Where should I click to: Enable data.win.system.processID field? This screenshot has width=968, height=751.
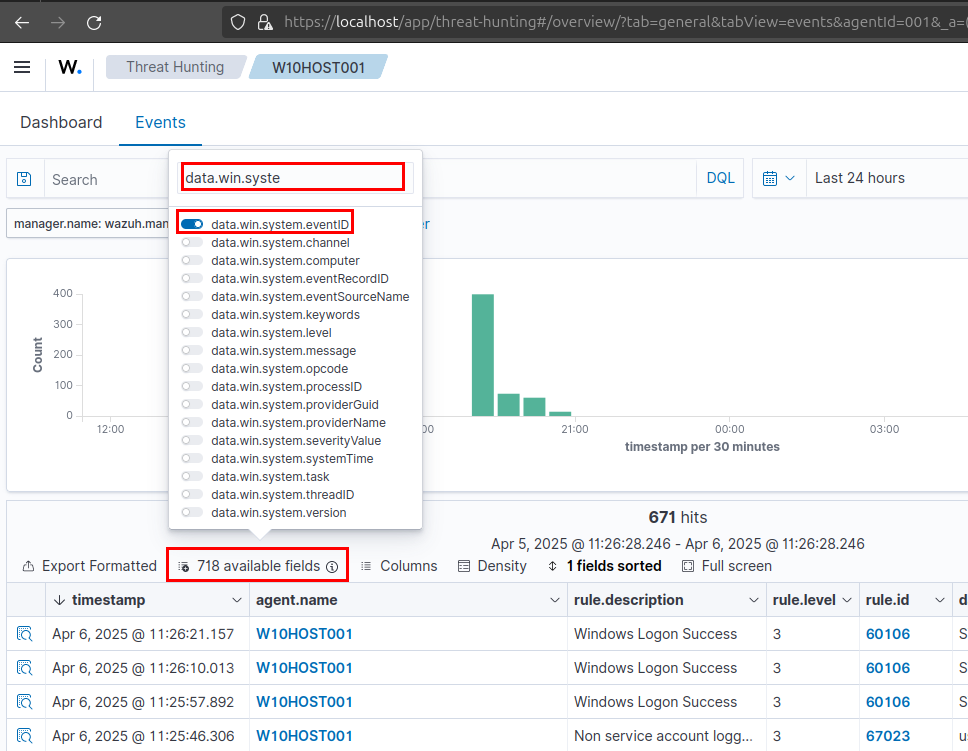pyautogui.click(x=192, y=386)
